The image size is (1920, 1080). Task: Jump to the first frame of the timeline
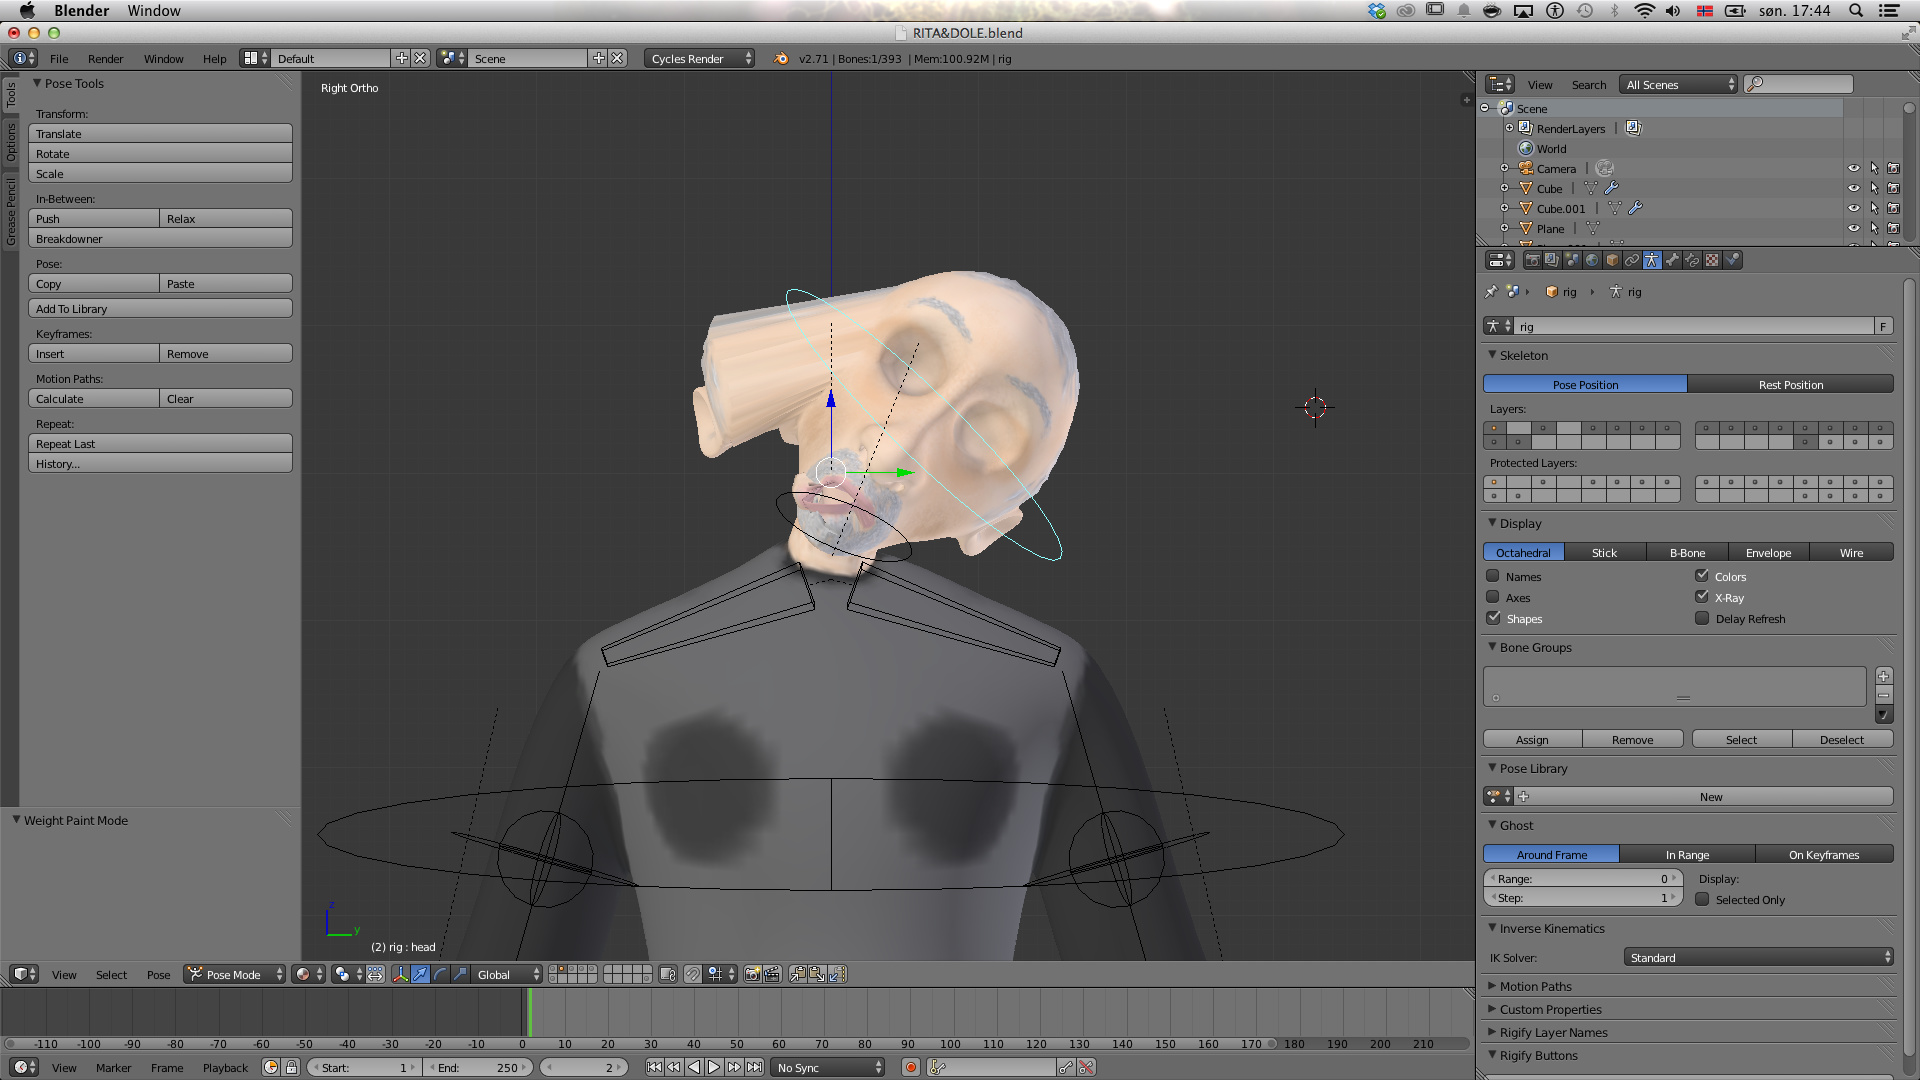[x=654, y=1067]
